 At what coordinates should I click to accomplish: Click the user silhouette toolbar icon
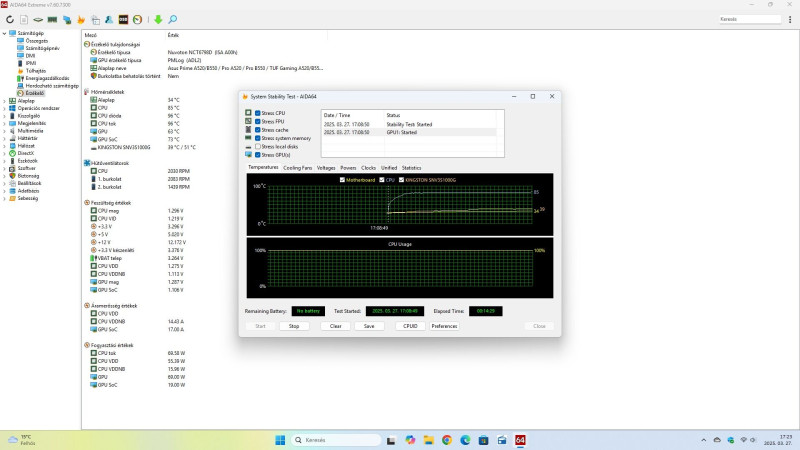(109, 19)
